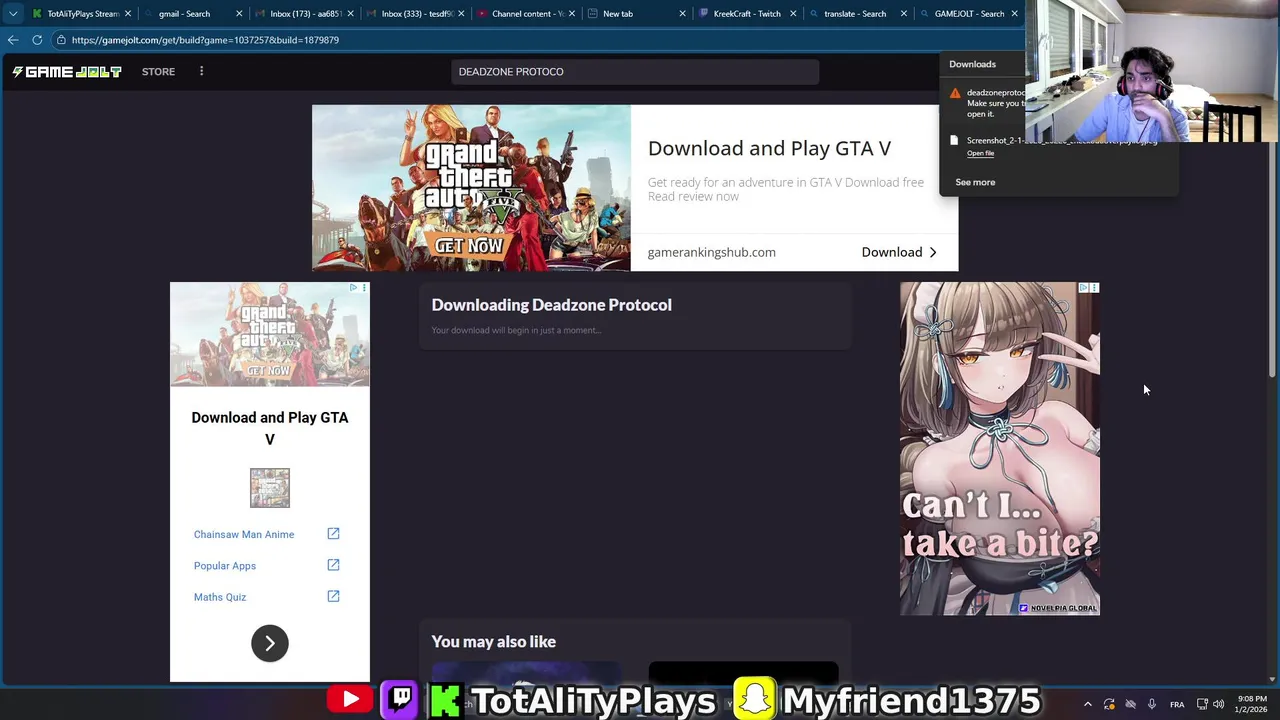Switch to the New tab tab
The image size is (1280, 720).
[635, 13]
